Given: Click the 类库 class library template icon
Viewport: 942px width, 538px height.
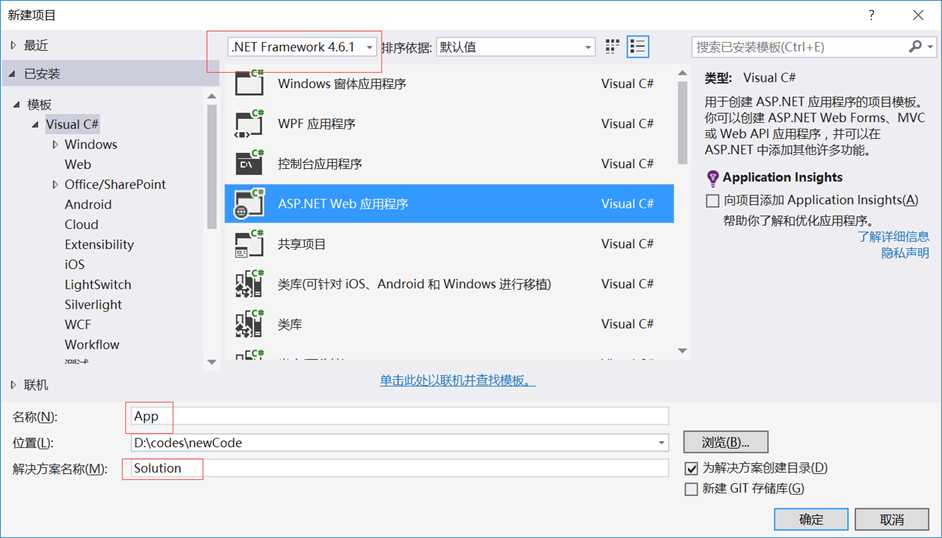Looking at the screenshot, I should (249, 324).
